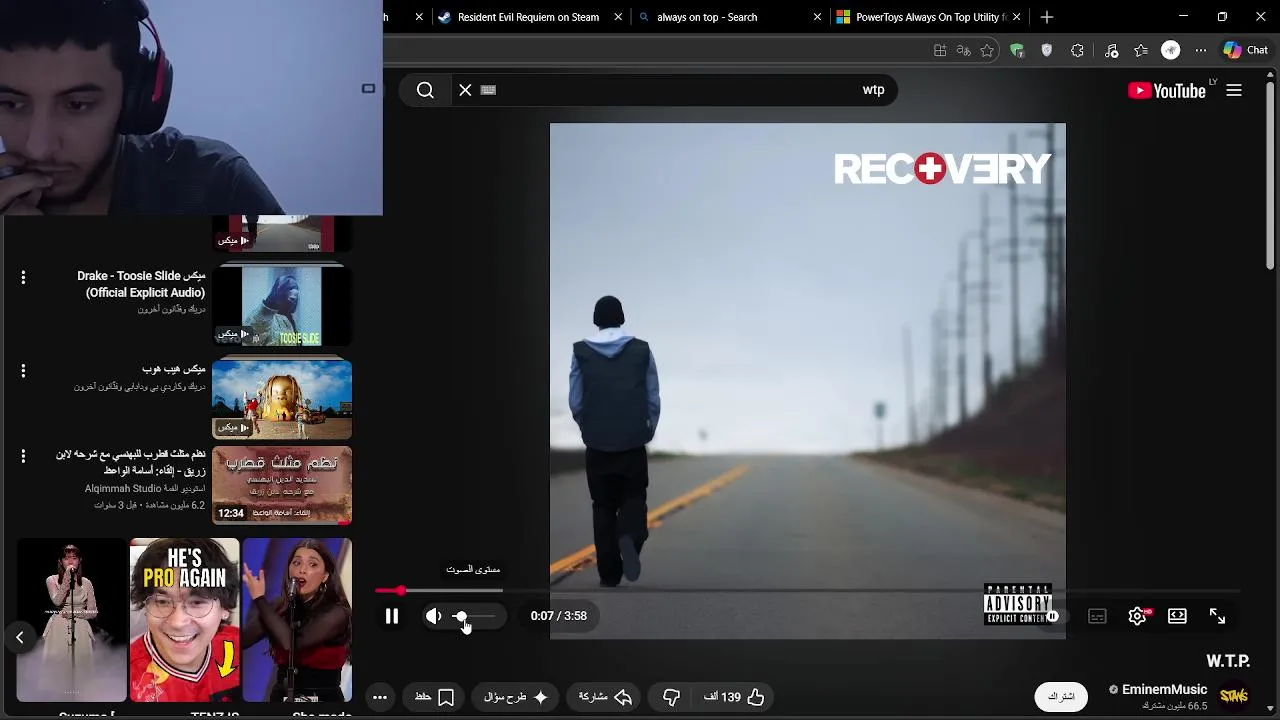Go to the YouTube home logo

(x=1167, y=91)
